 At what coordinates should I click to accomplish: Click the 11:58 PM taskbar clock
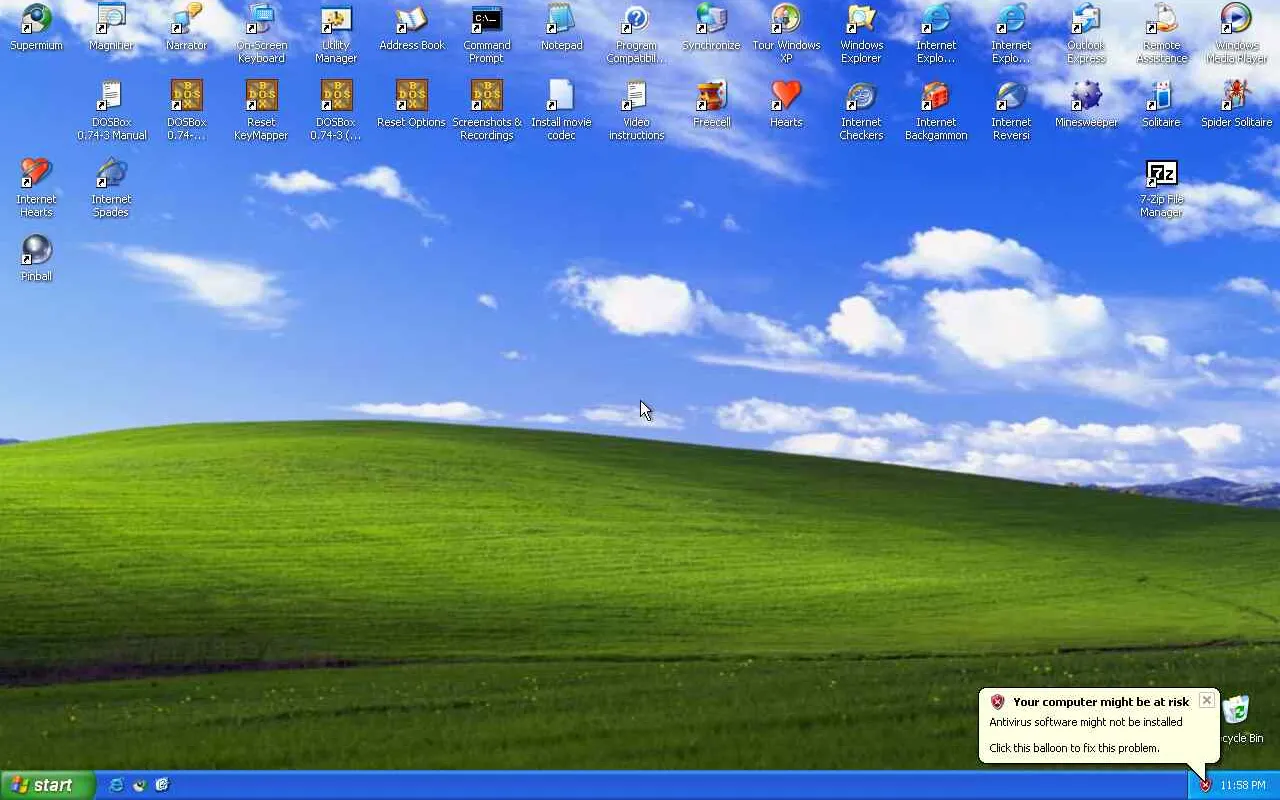[x=1243, y=785]
